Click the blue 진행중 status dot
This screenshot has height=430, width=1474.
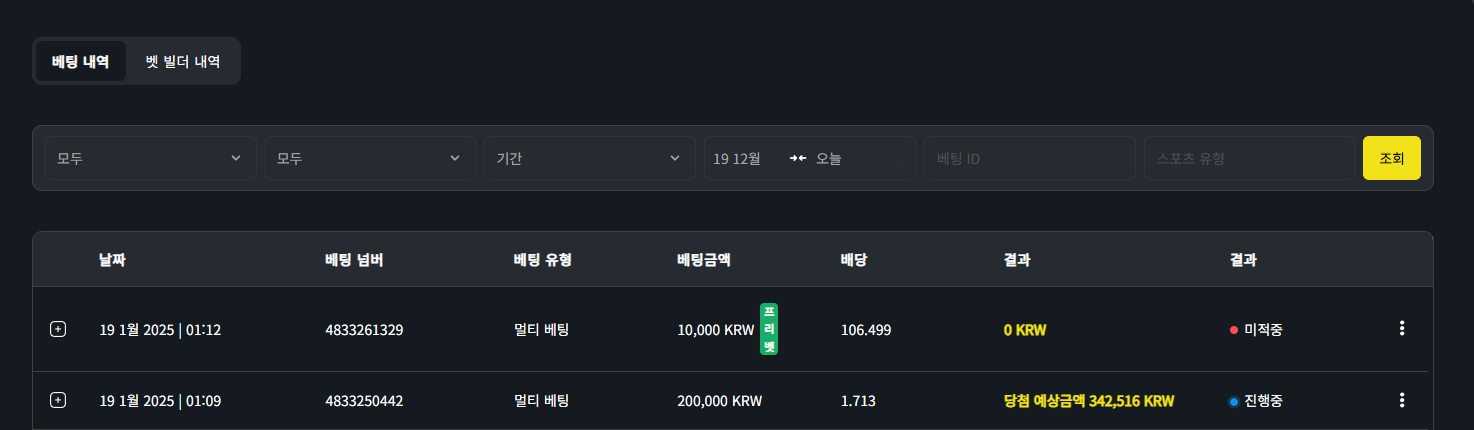click(x=1234, y=401)
